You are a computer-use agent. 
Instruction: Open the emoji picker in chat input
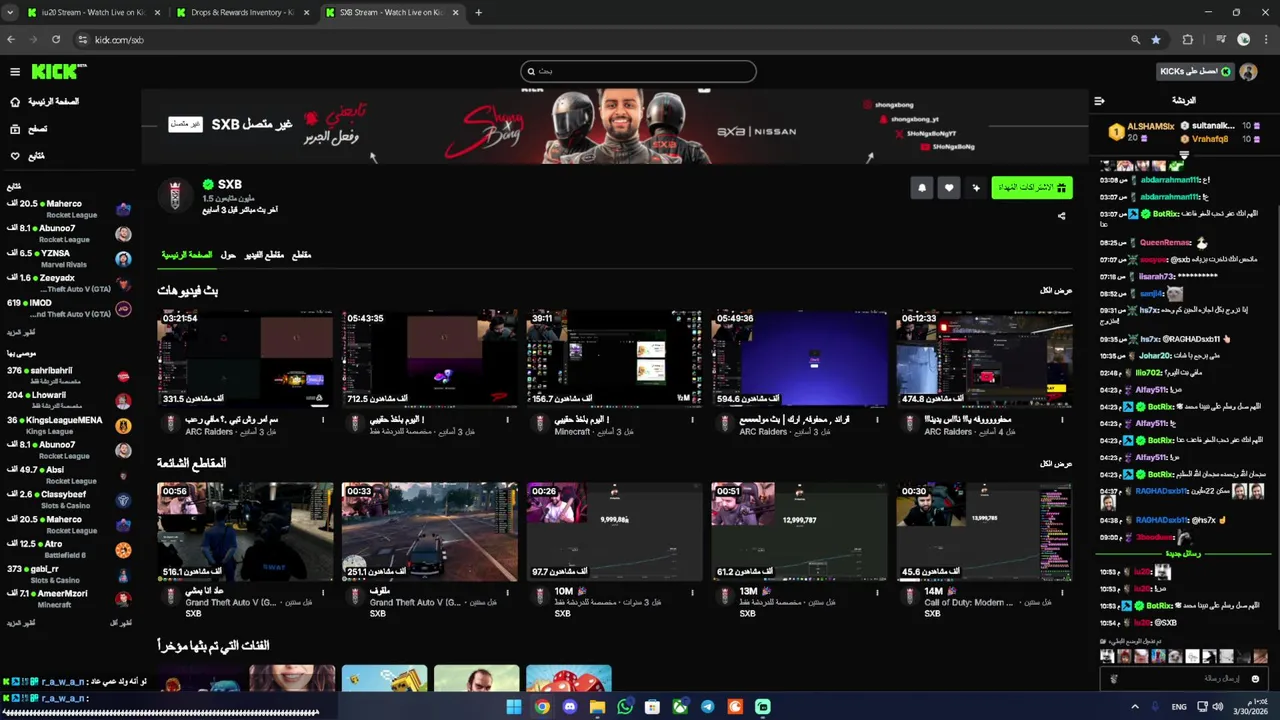point(1255,679)
